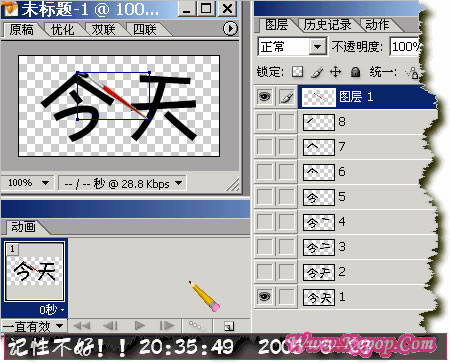Viewport: 450px width, 363px height.
Task: Click the lock position move icon
Action: pos(335,72)
